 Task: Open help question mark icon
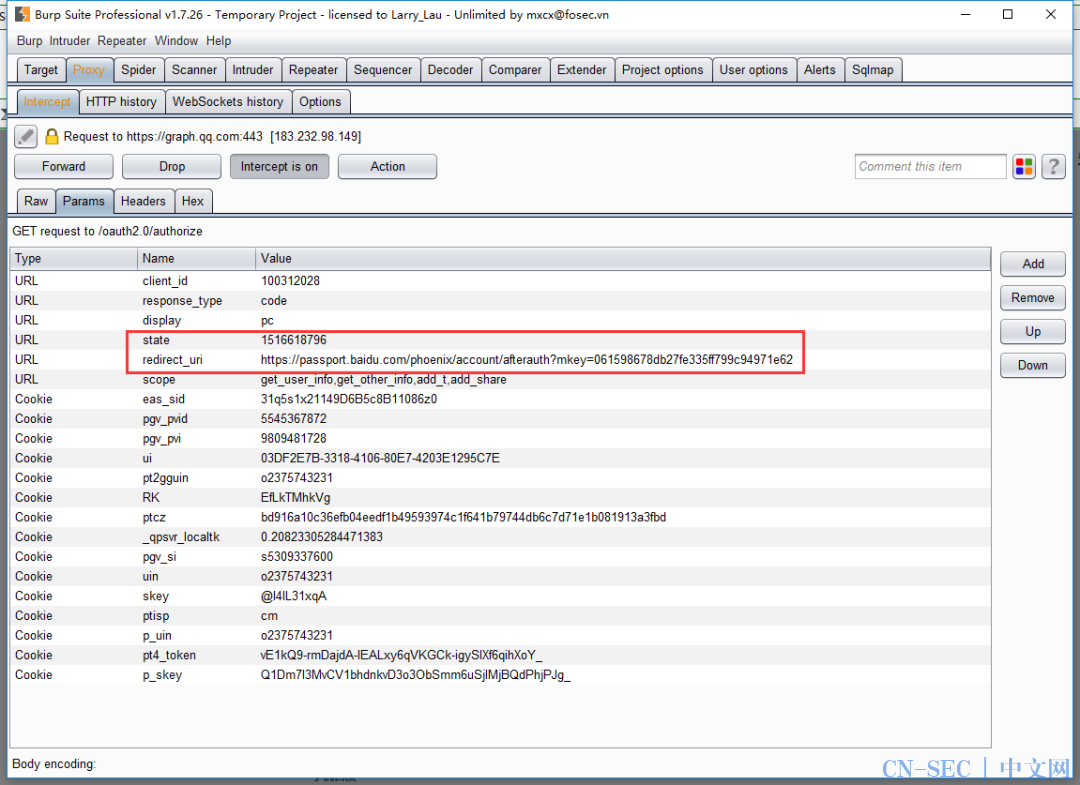[1053, 167]
